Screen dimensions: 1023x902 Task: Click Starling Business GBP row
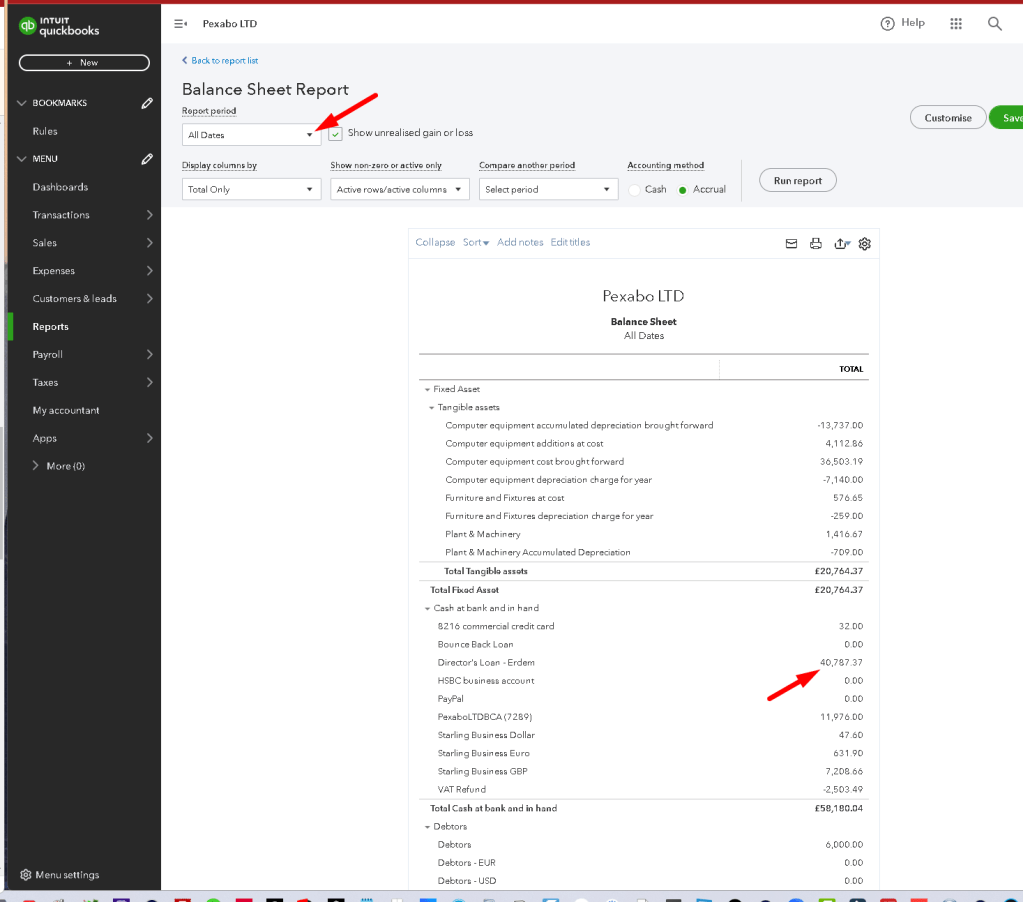[x=643, y=772]
